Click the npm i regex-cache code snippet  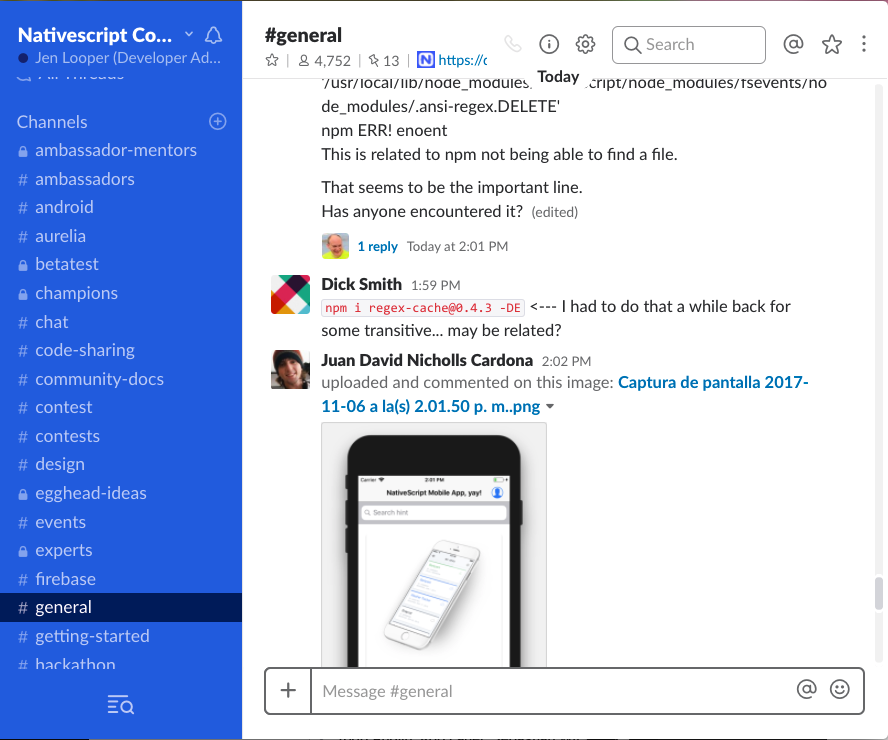(x=423, y=307)
